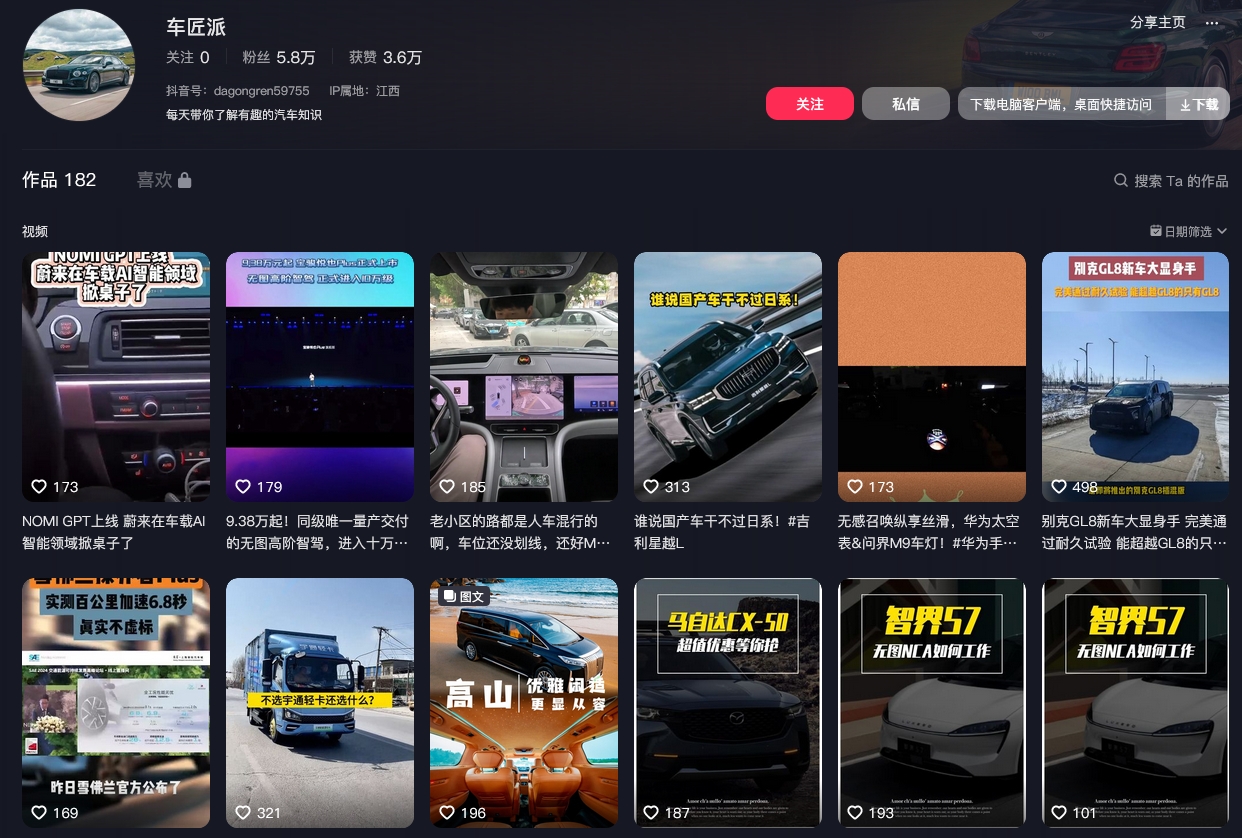Screen dimensions: 1242x838
Task: Click the 视频 section label
Action: pyautogui.click(x=35, y=231)
